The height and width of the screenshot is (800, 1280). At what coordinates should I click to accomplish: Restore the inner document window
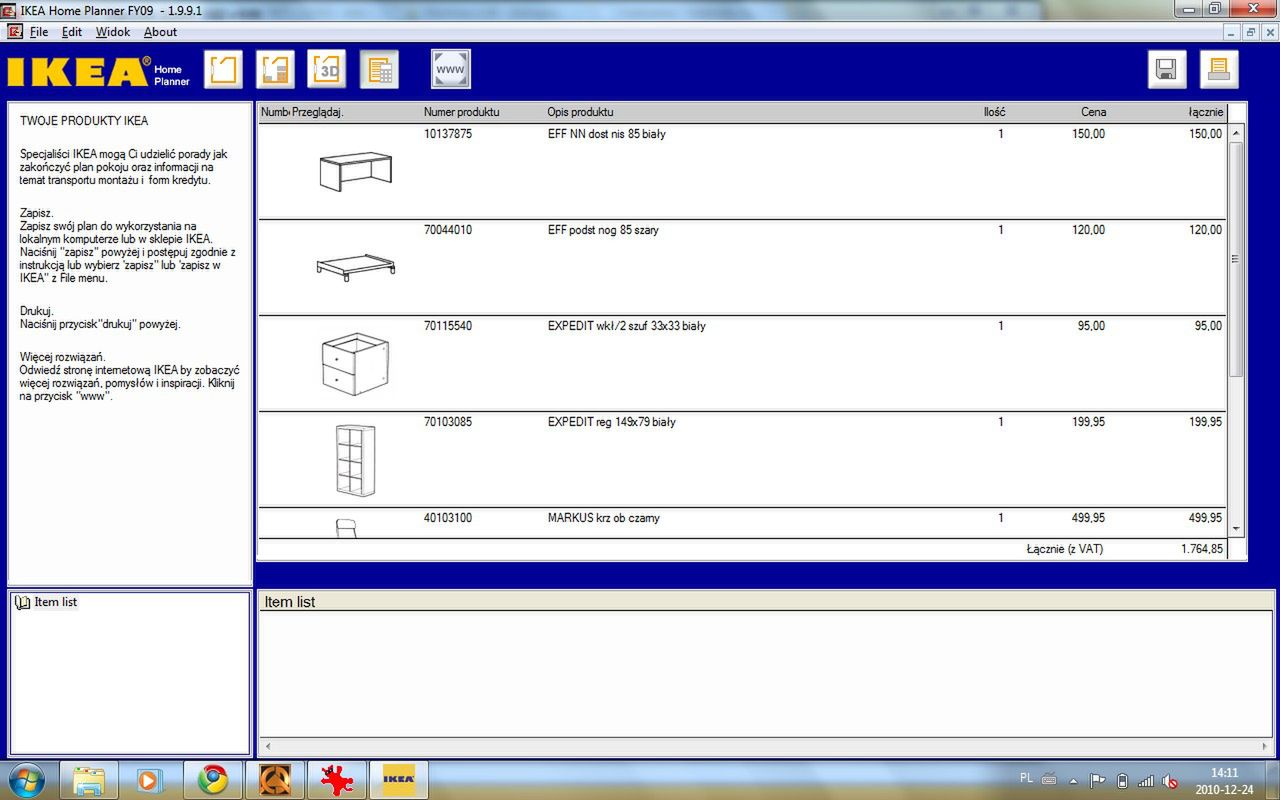1251,32
